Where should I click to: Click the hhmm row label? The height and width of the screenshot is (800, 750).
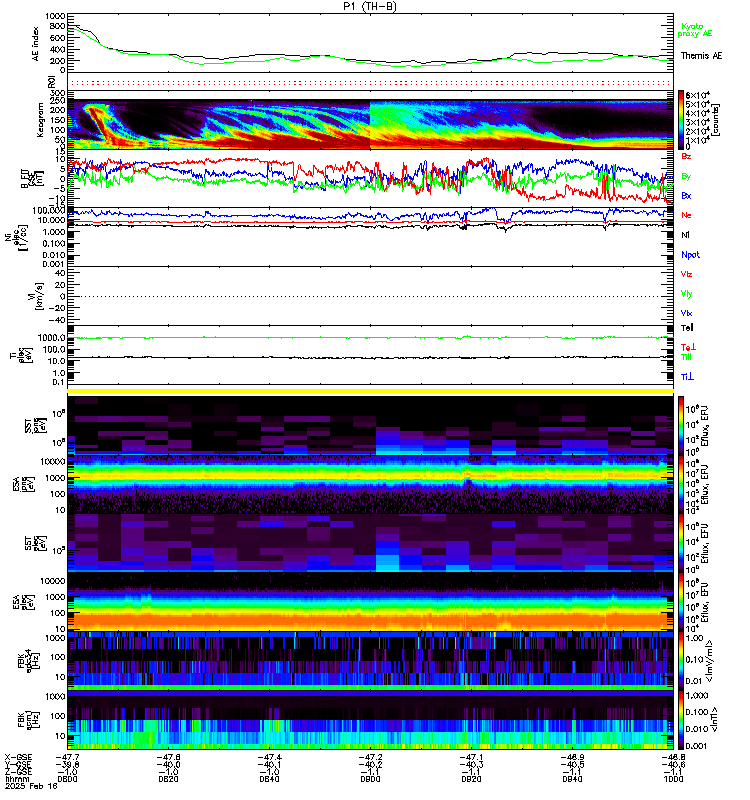(17, 779)
